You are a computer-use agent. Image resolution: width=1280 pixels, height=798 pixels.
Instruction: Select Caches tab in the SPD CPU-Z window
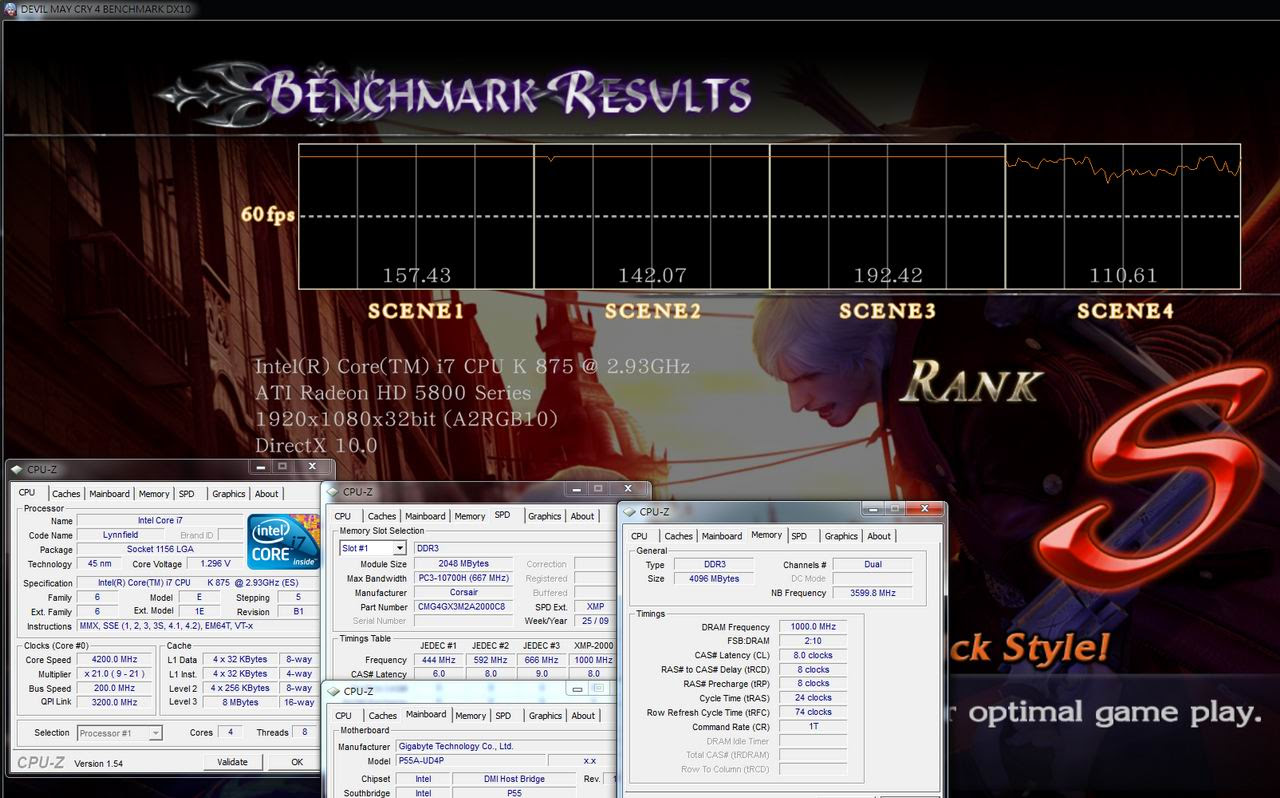[382, 517]
